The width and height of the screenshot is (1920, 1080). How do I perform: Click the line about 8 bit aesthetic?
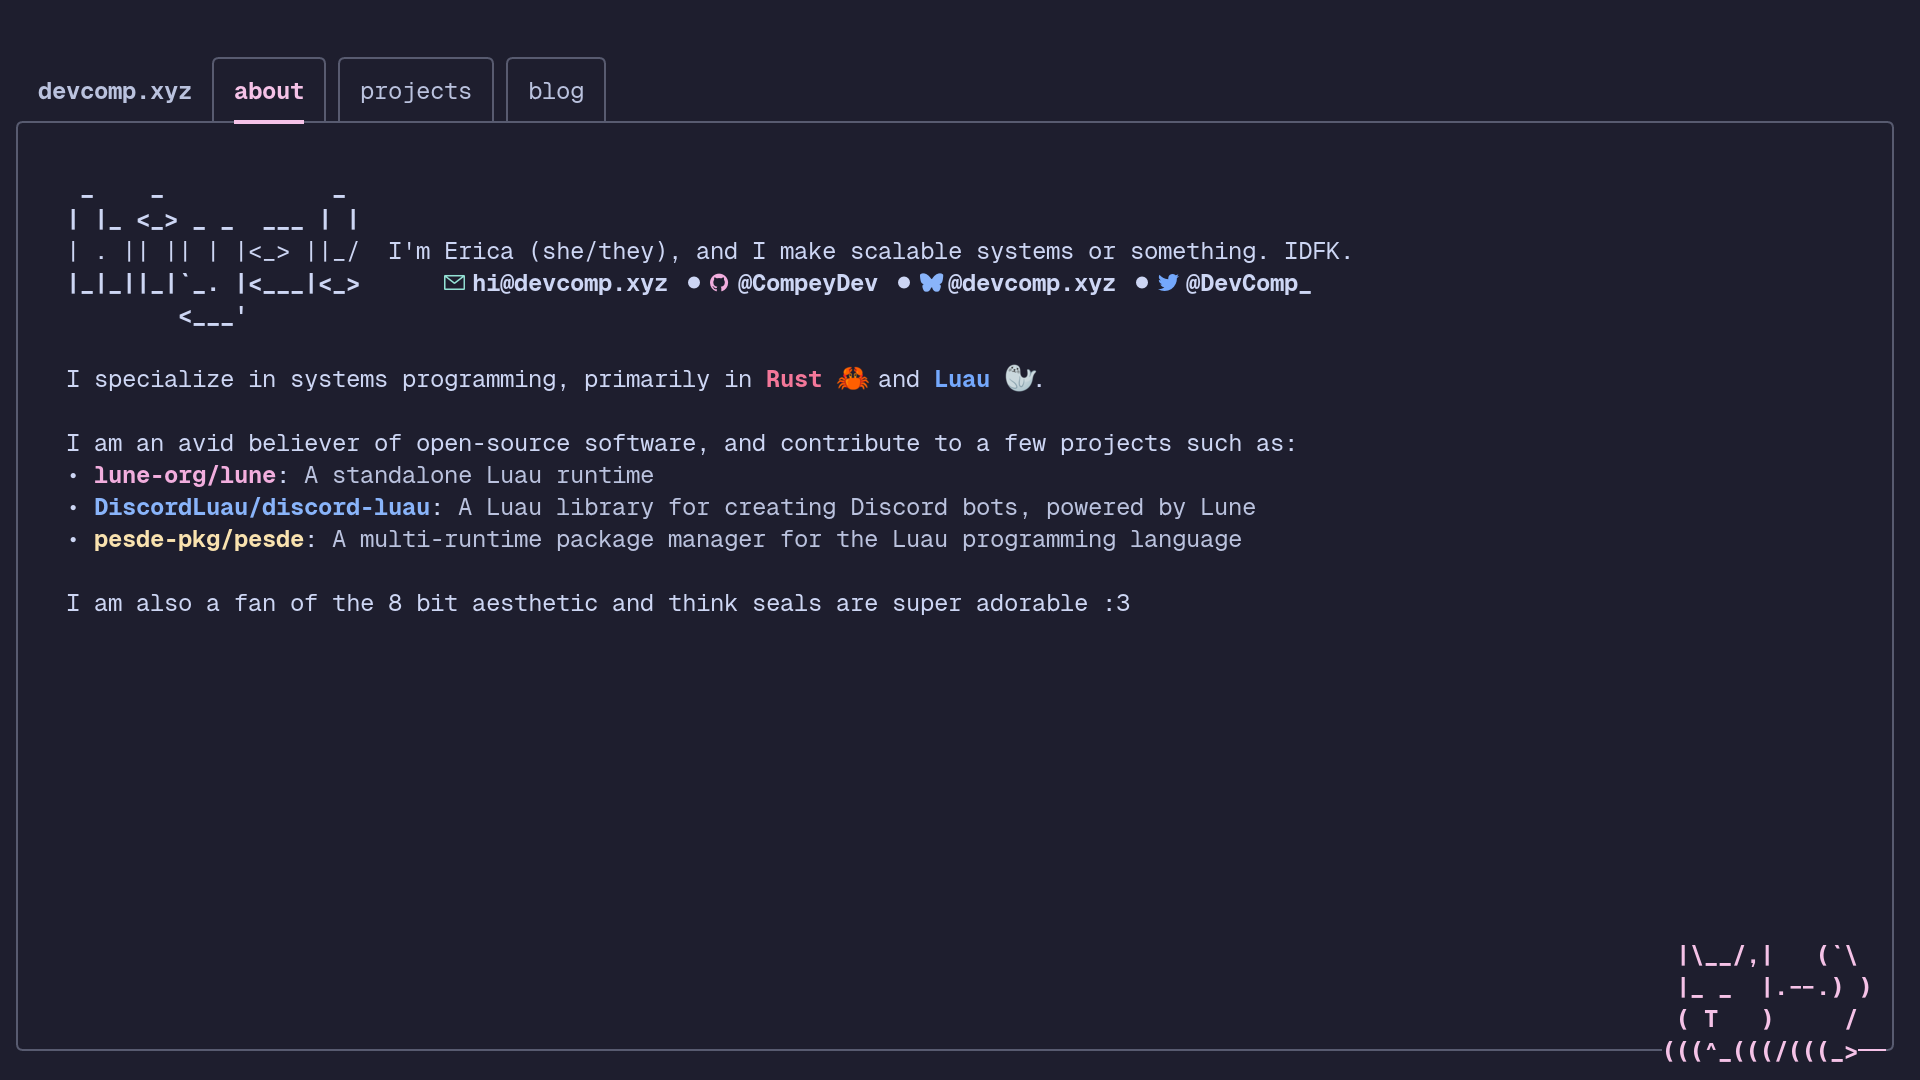pos(598,603)
